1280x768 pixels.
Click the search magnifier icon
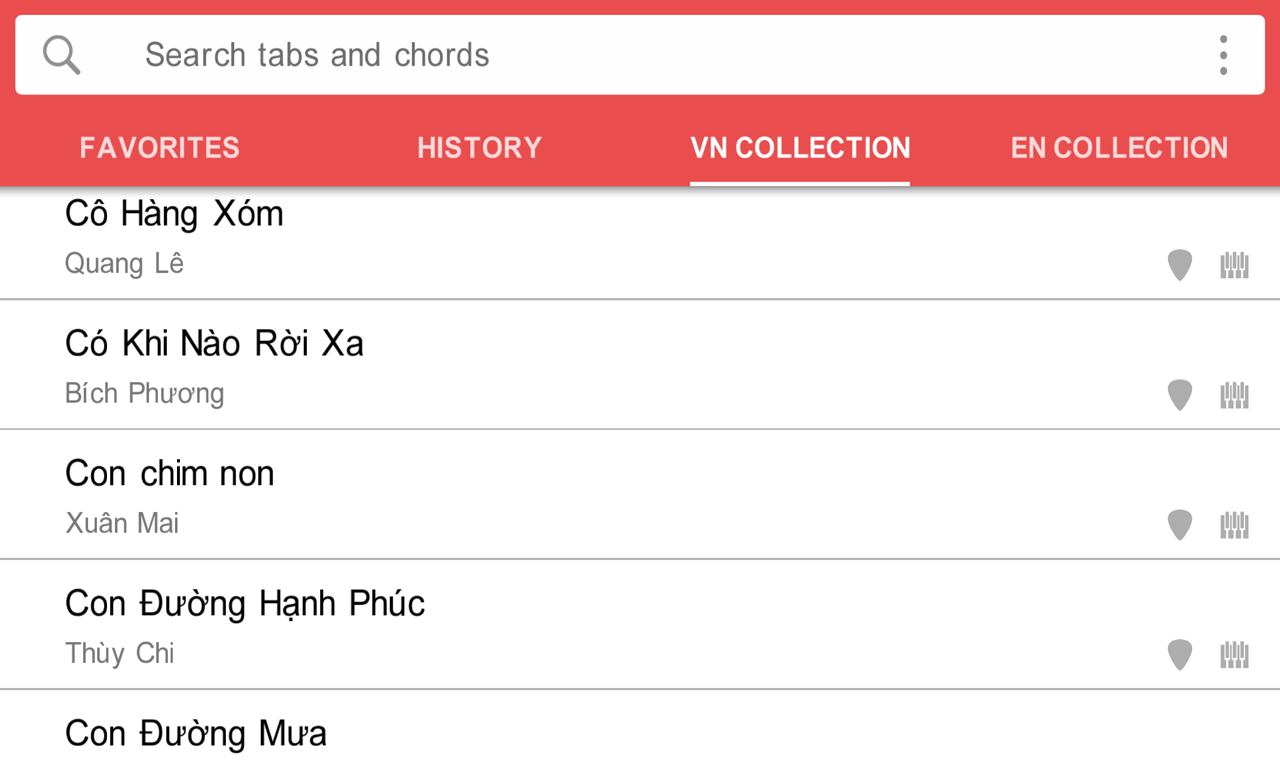[61, 55]
